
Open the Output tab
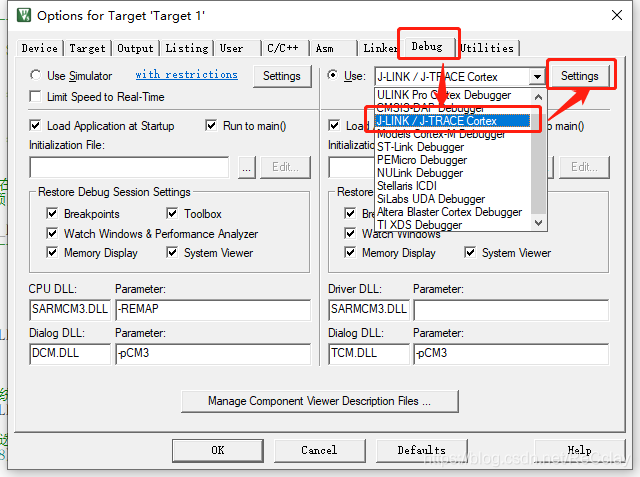coord(135,48)
